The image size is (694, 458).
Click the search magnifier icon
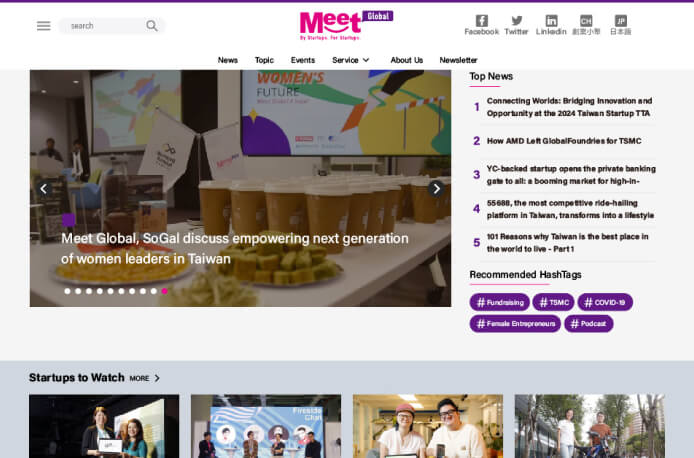coord(152,26)
